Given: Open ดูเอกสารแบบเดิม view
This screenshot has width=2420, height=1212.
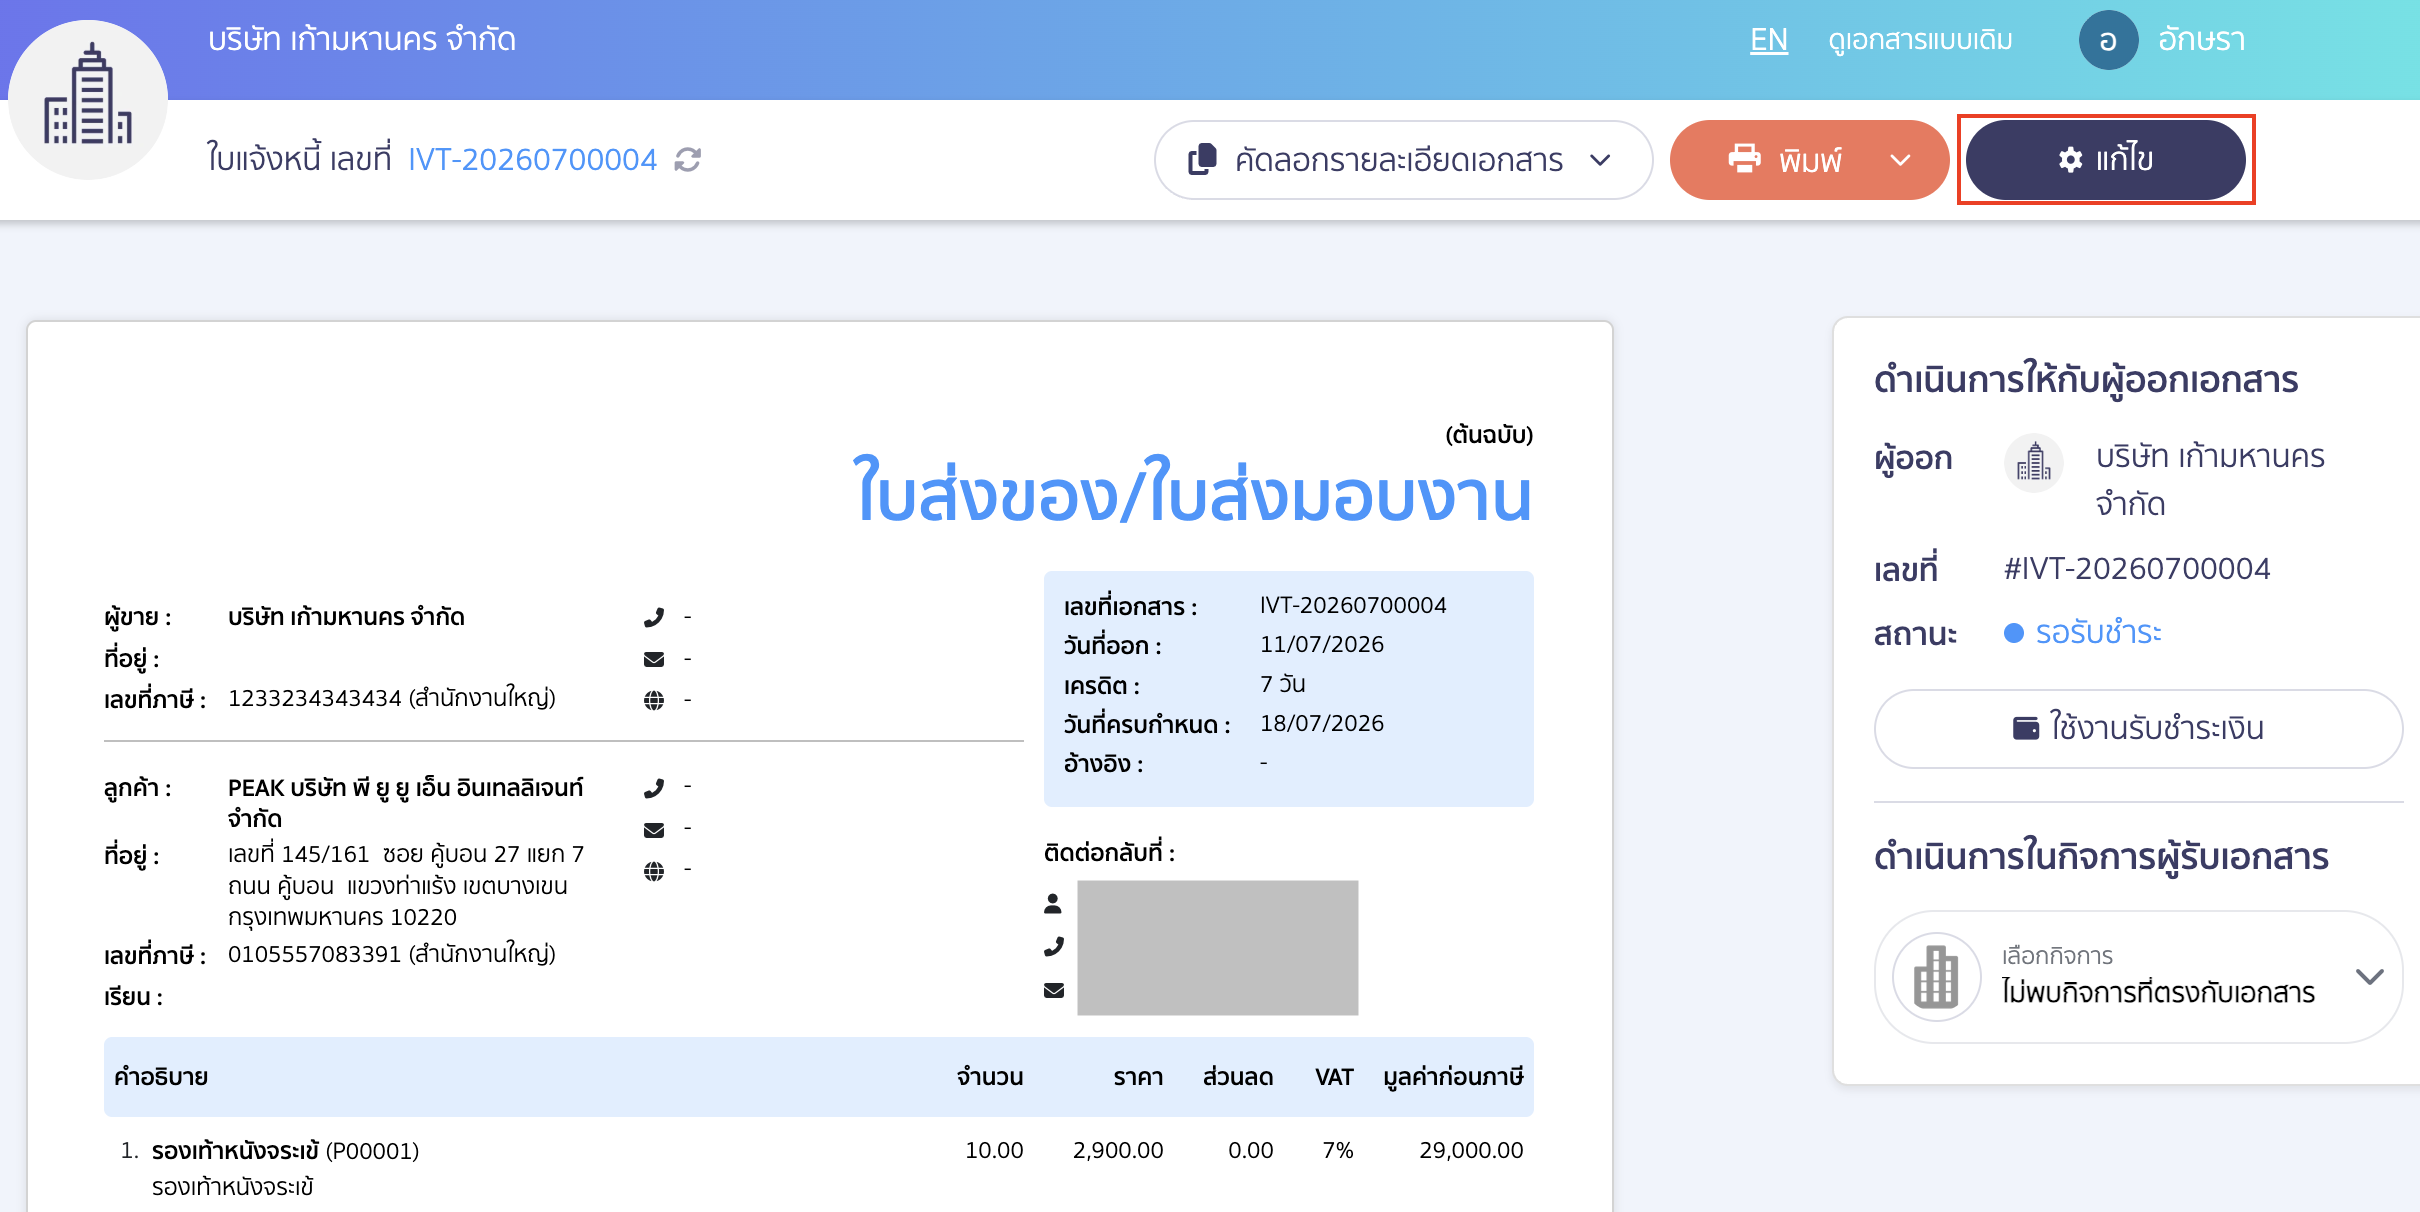Looking at the screenshot, I should pyautogui.click(x=1920, y=40).
